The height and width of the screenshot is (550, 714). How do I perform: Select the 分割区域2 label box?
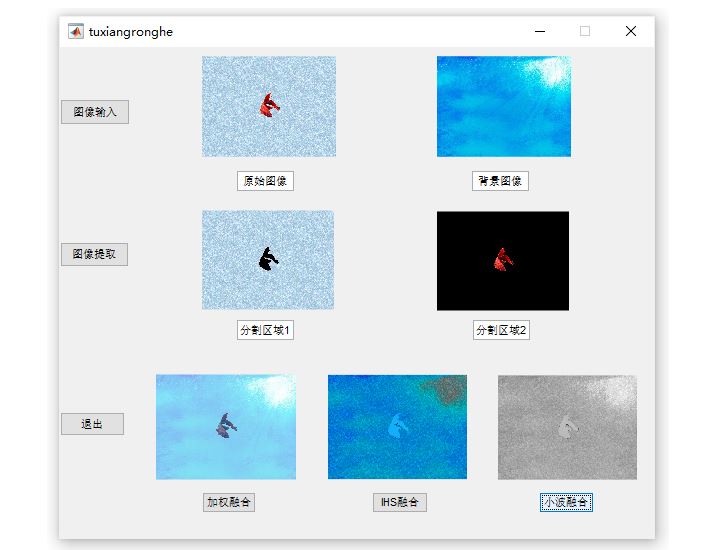pos(501,330)
